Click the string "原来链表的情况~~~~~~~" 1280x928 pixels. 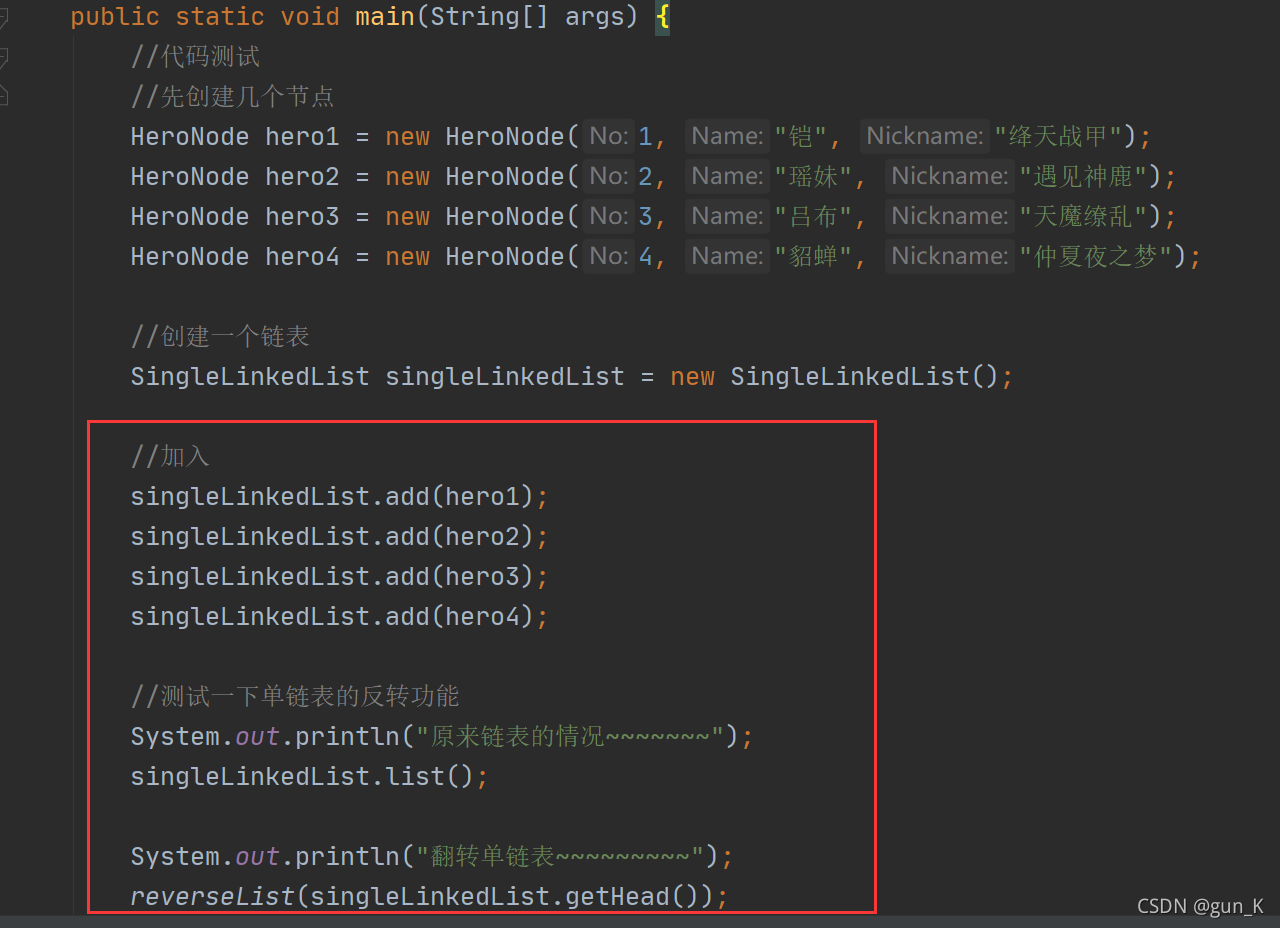[x=570, y=737]
